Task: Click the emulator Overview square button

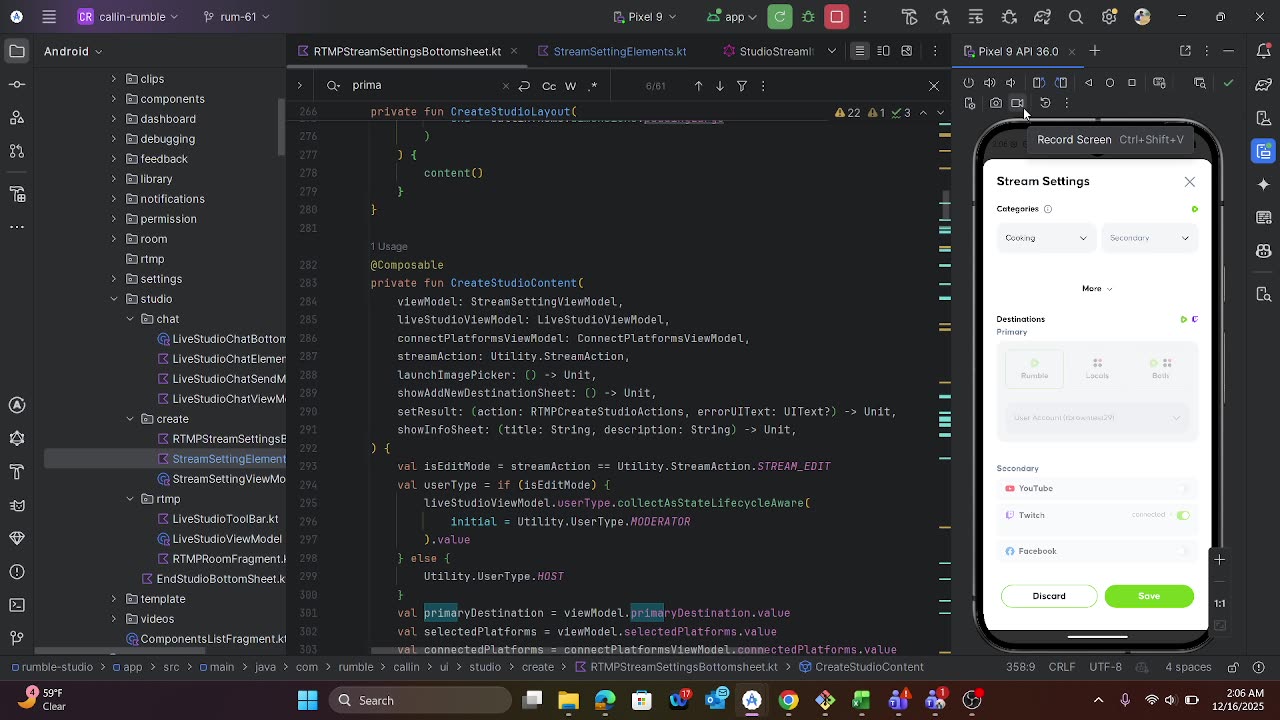Action: (x=1132, y=83)
